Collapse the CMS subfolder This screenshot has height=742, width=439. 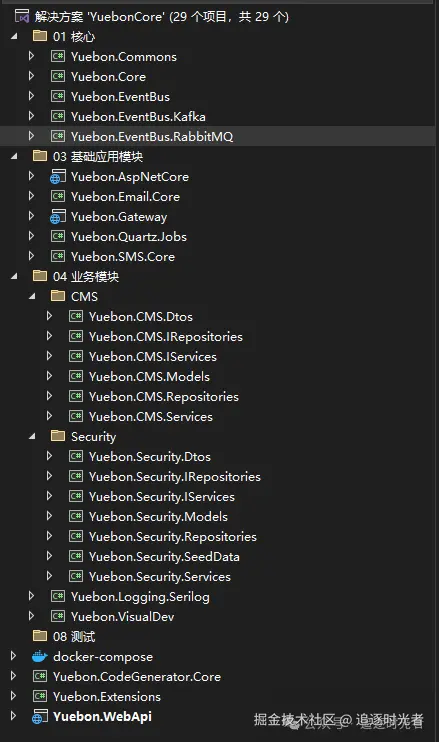click(x=32, y=297)
